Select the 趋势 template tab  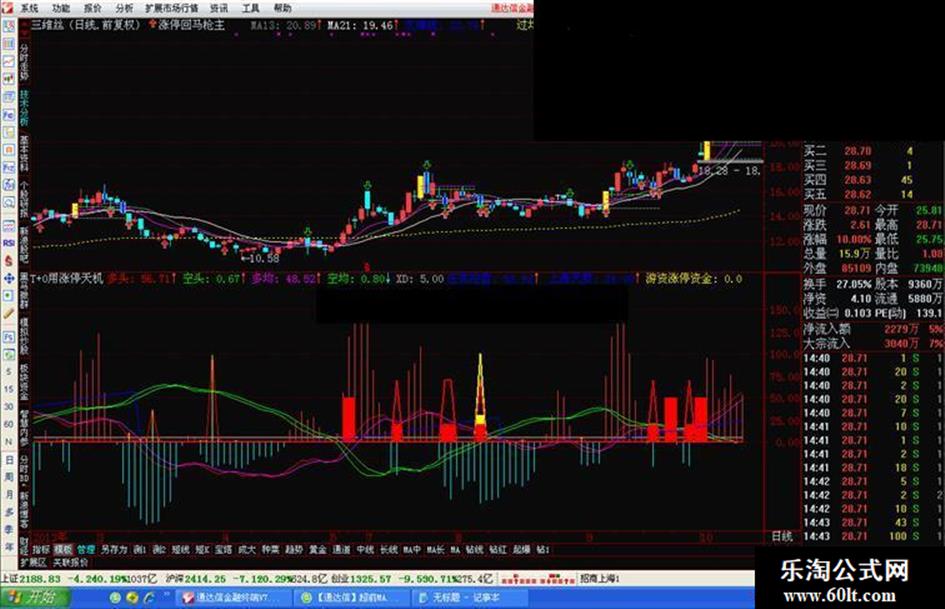click(x=294, y=549)
